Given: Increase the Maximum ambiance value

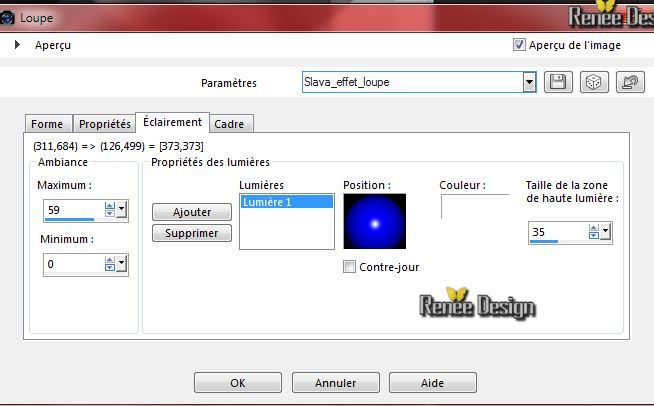Looking at the screenshot, I should 110,206.
